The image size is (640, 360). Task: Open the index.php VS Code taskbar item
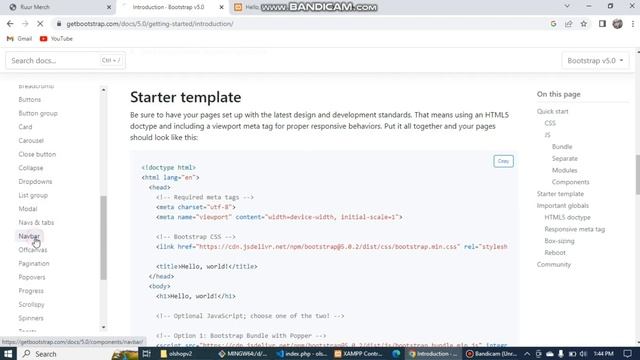(302, 354)
